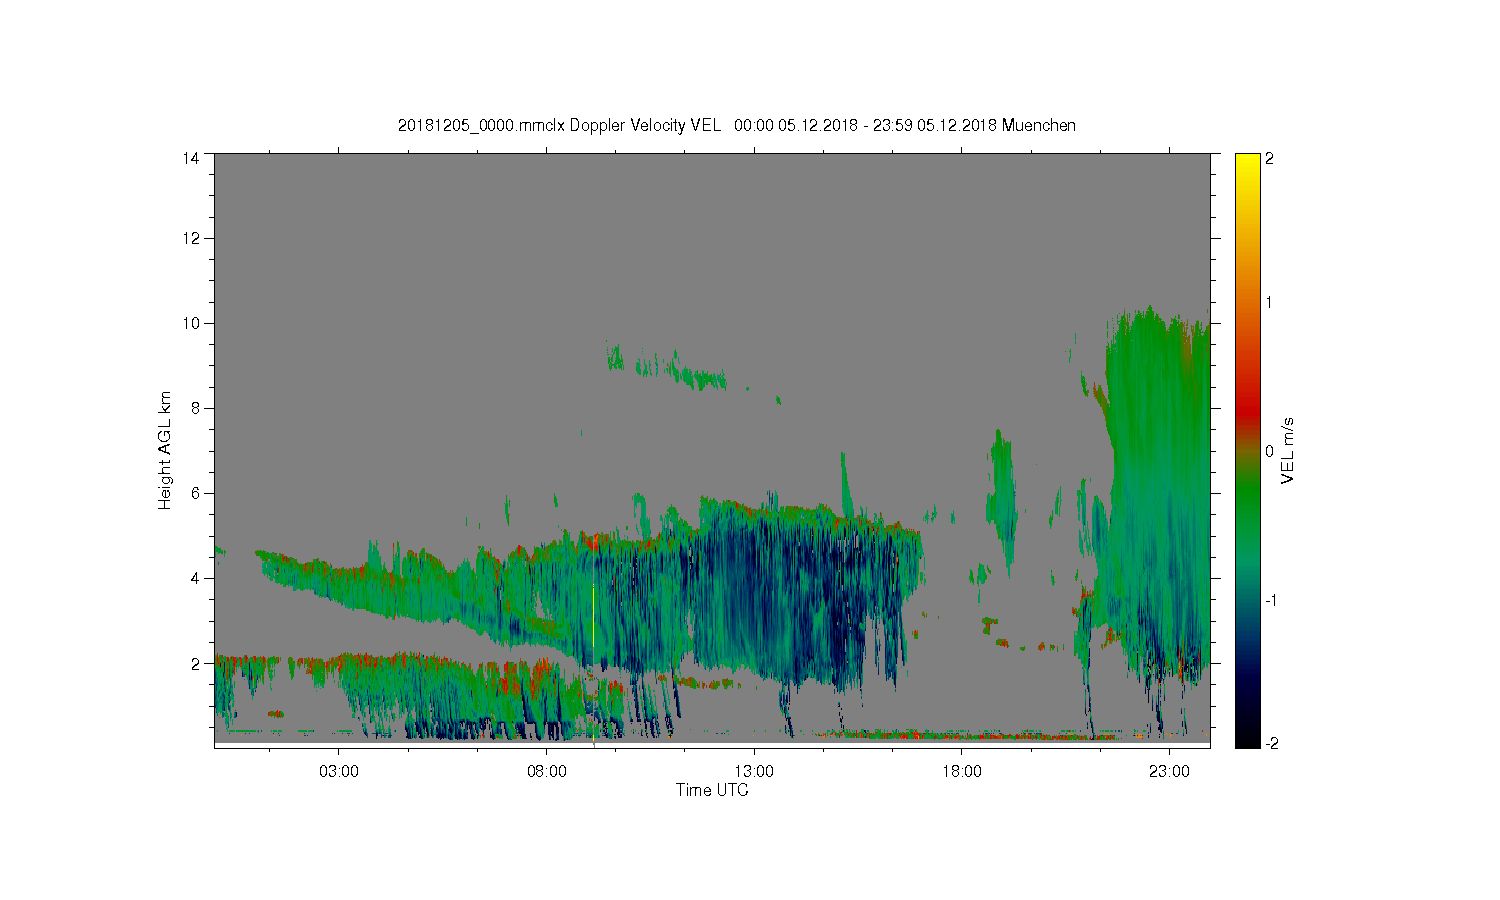Viewport: 1500px width, 900px height.
Task: Click the 08:00 time tick label
Action: [547, 772]
